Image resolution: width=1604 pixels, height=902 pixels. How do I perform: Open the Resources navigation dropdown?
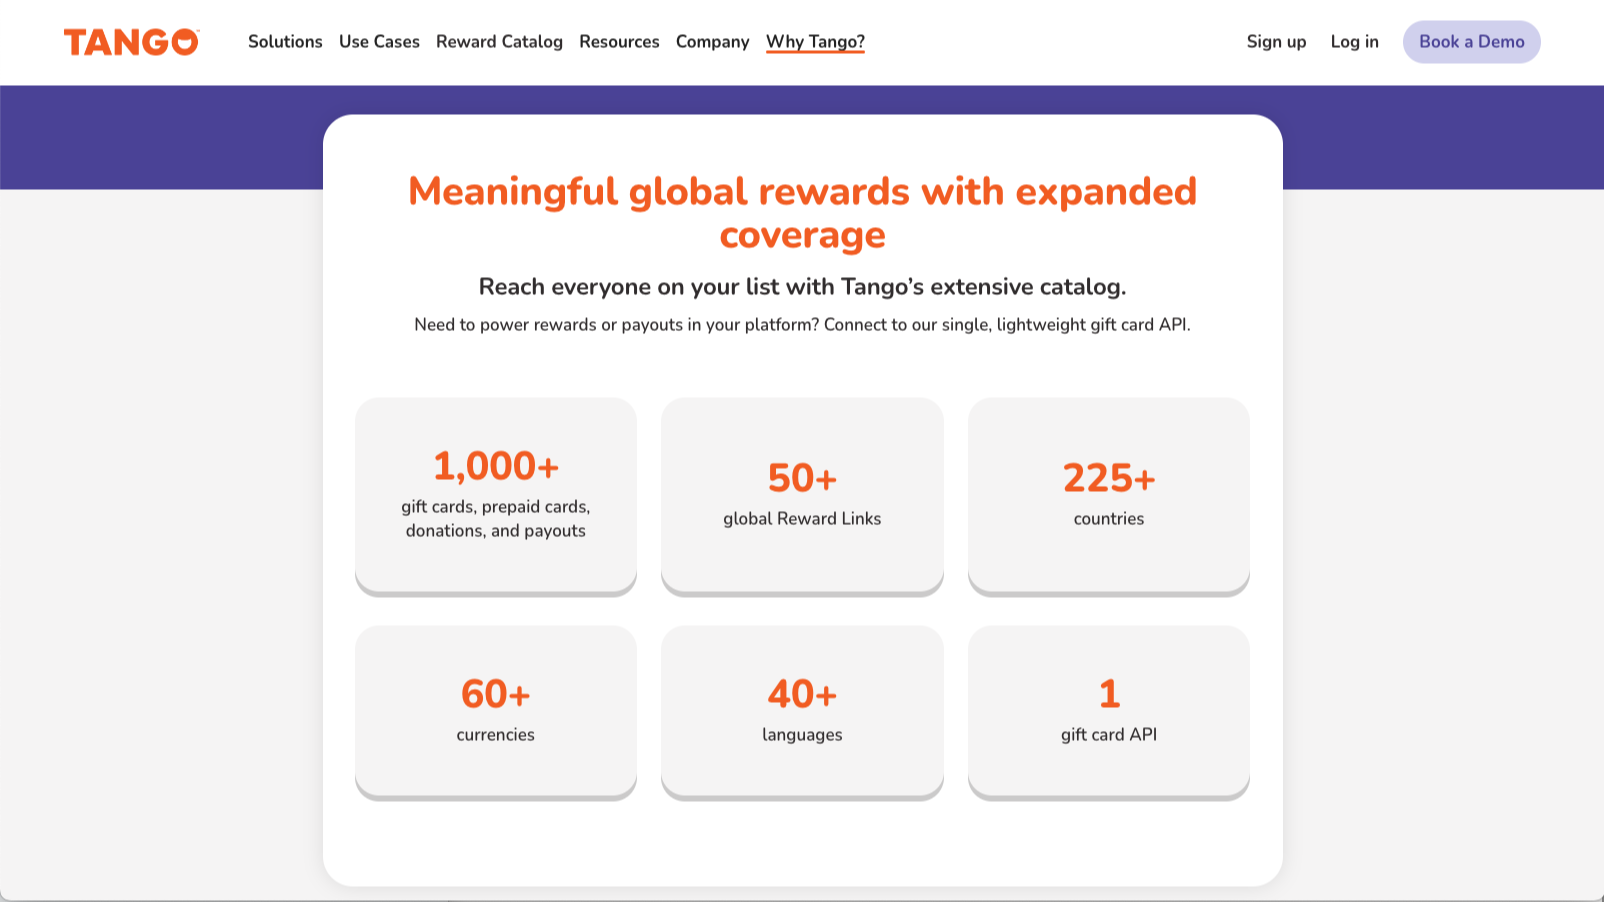tap(619, 42)
